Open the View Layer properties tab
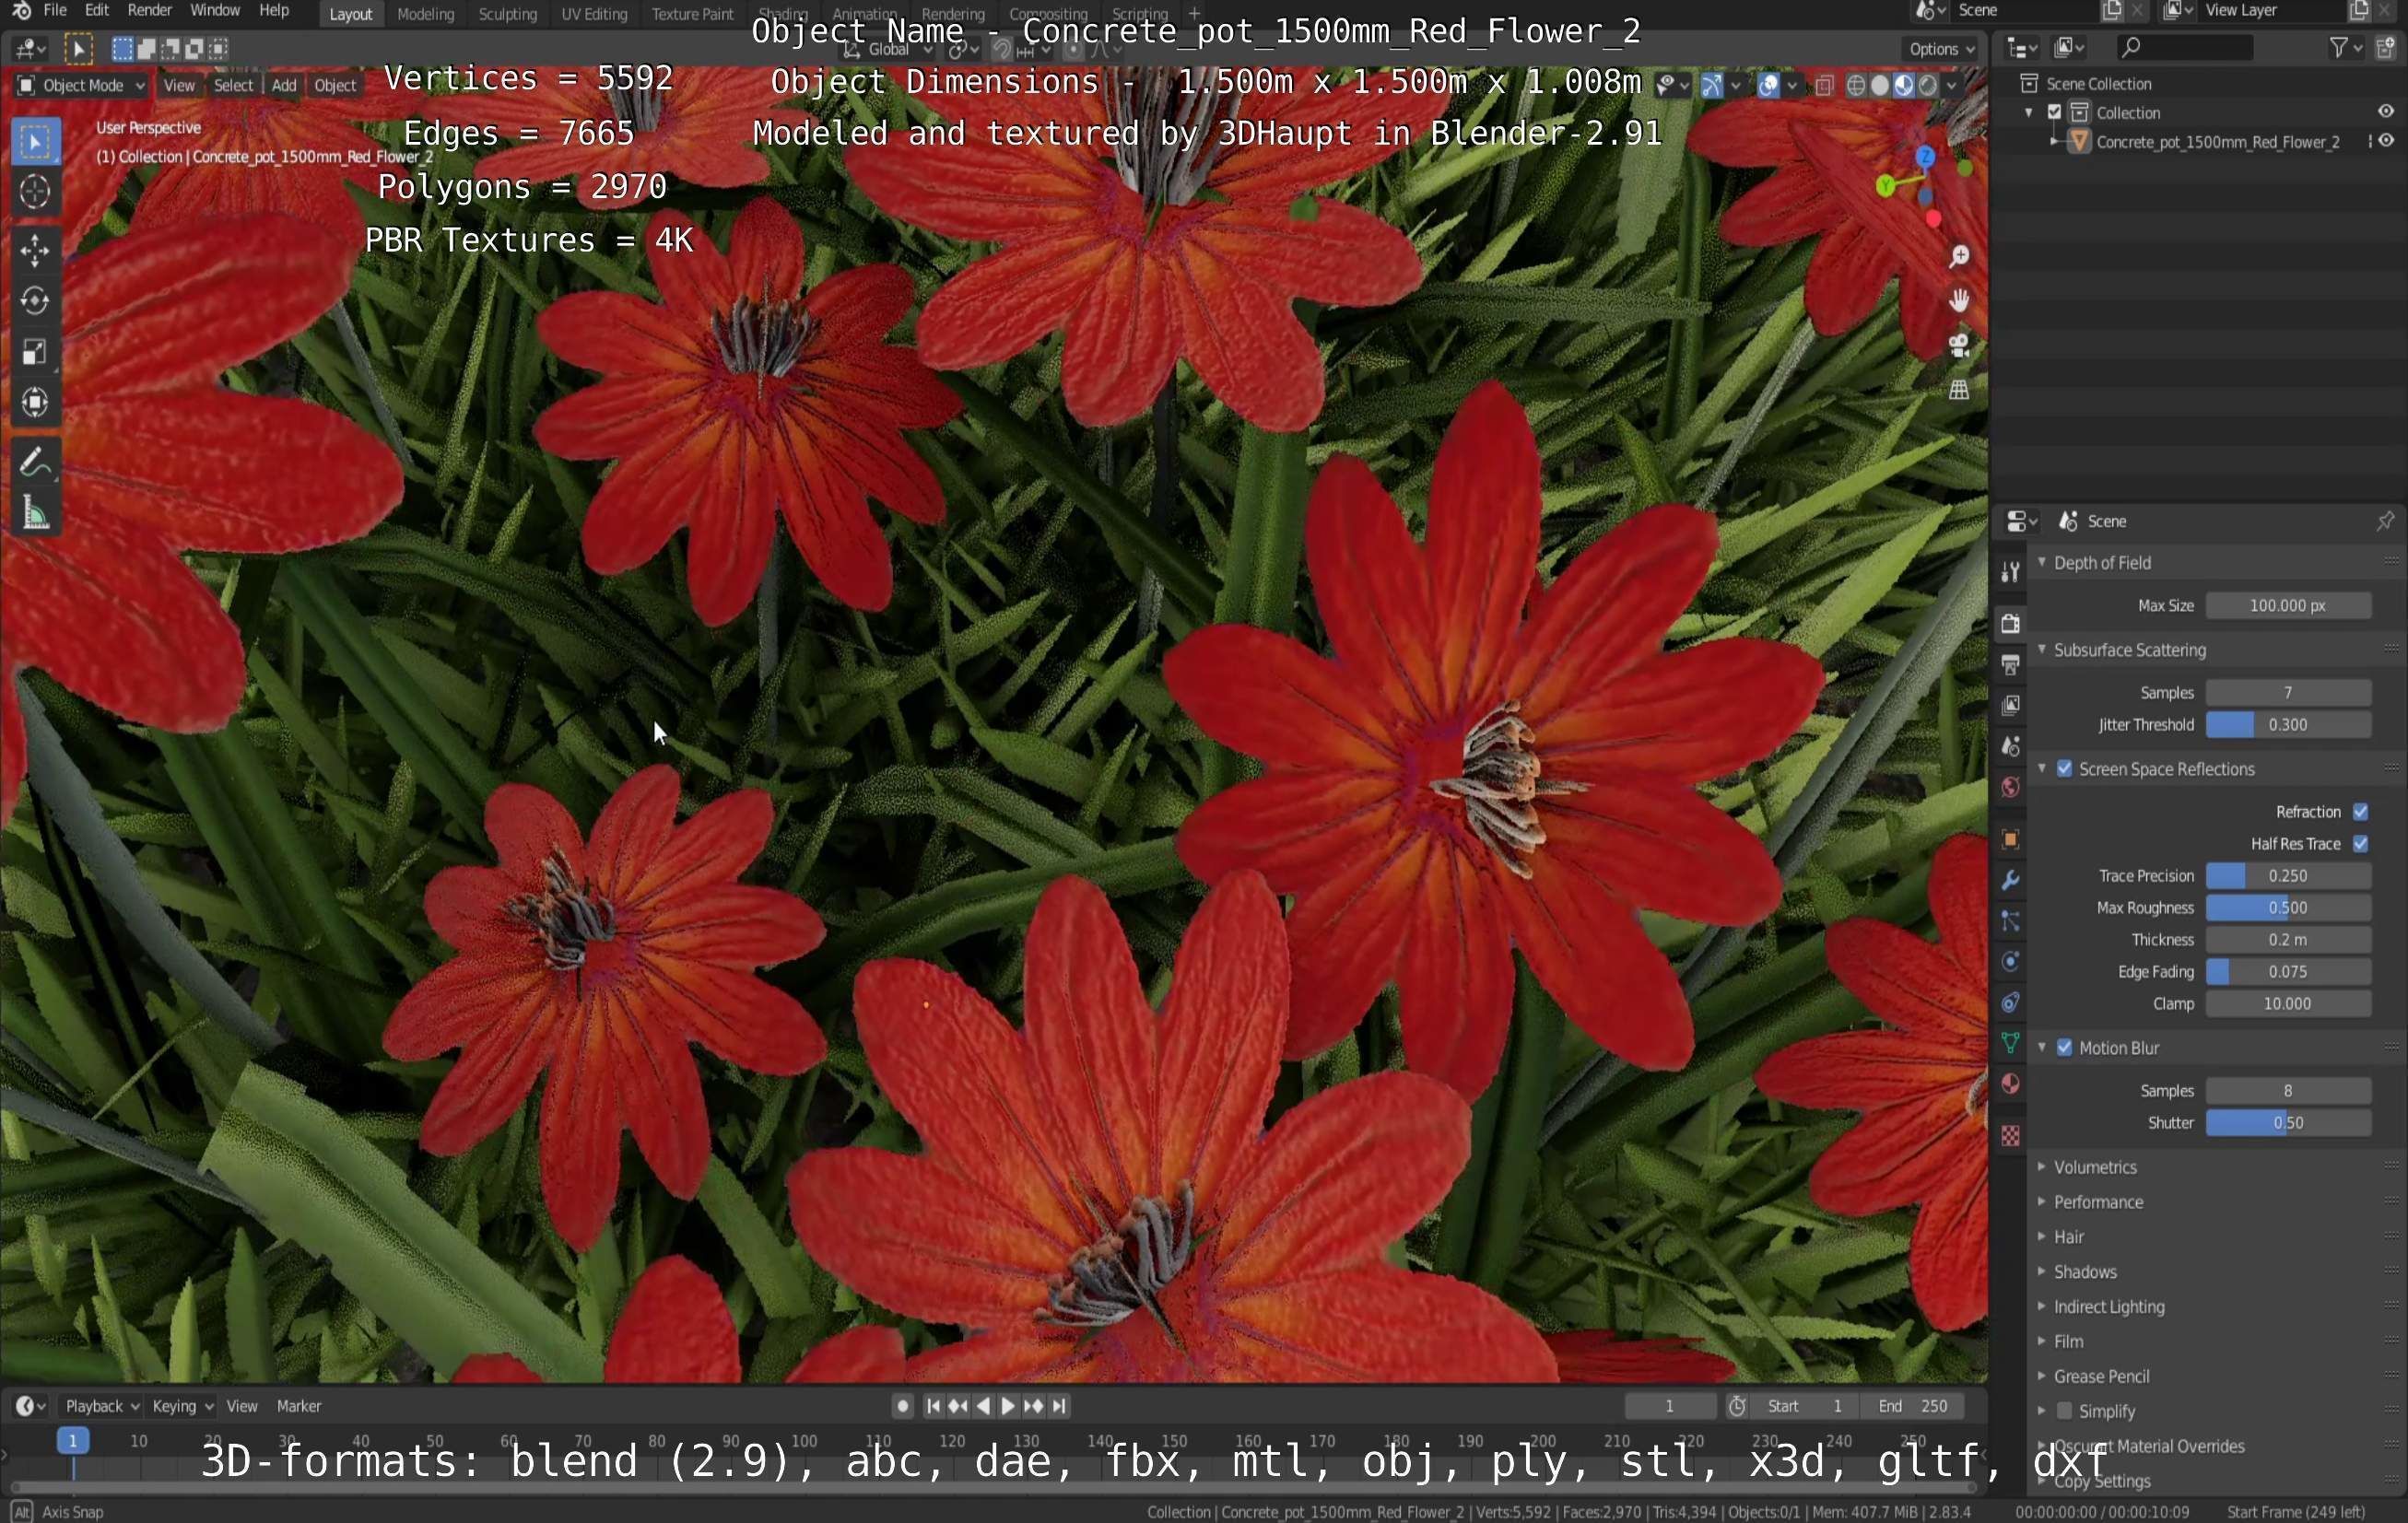Screen dimensions: 2408x1523 pyautogui.click(x=2010, y=705)
